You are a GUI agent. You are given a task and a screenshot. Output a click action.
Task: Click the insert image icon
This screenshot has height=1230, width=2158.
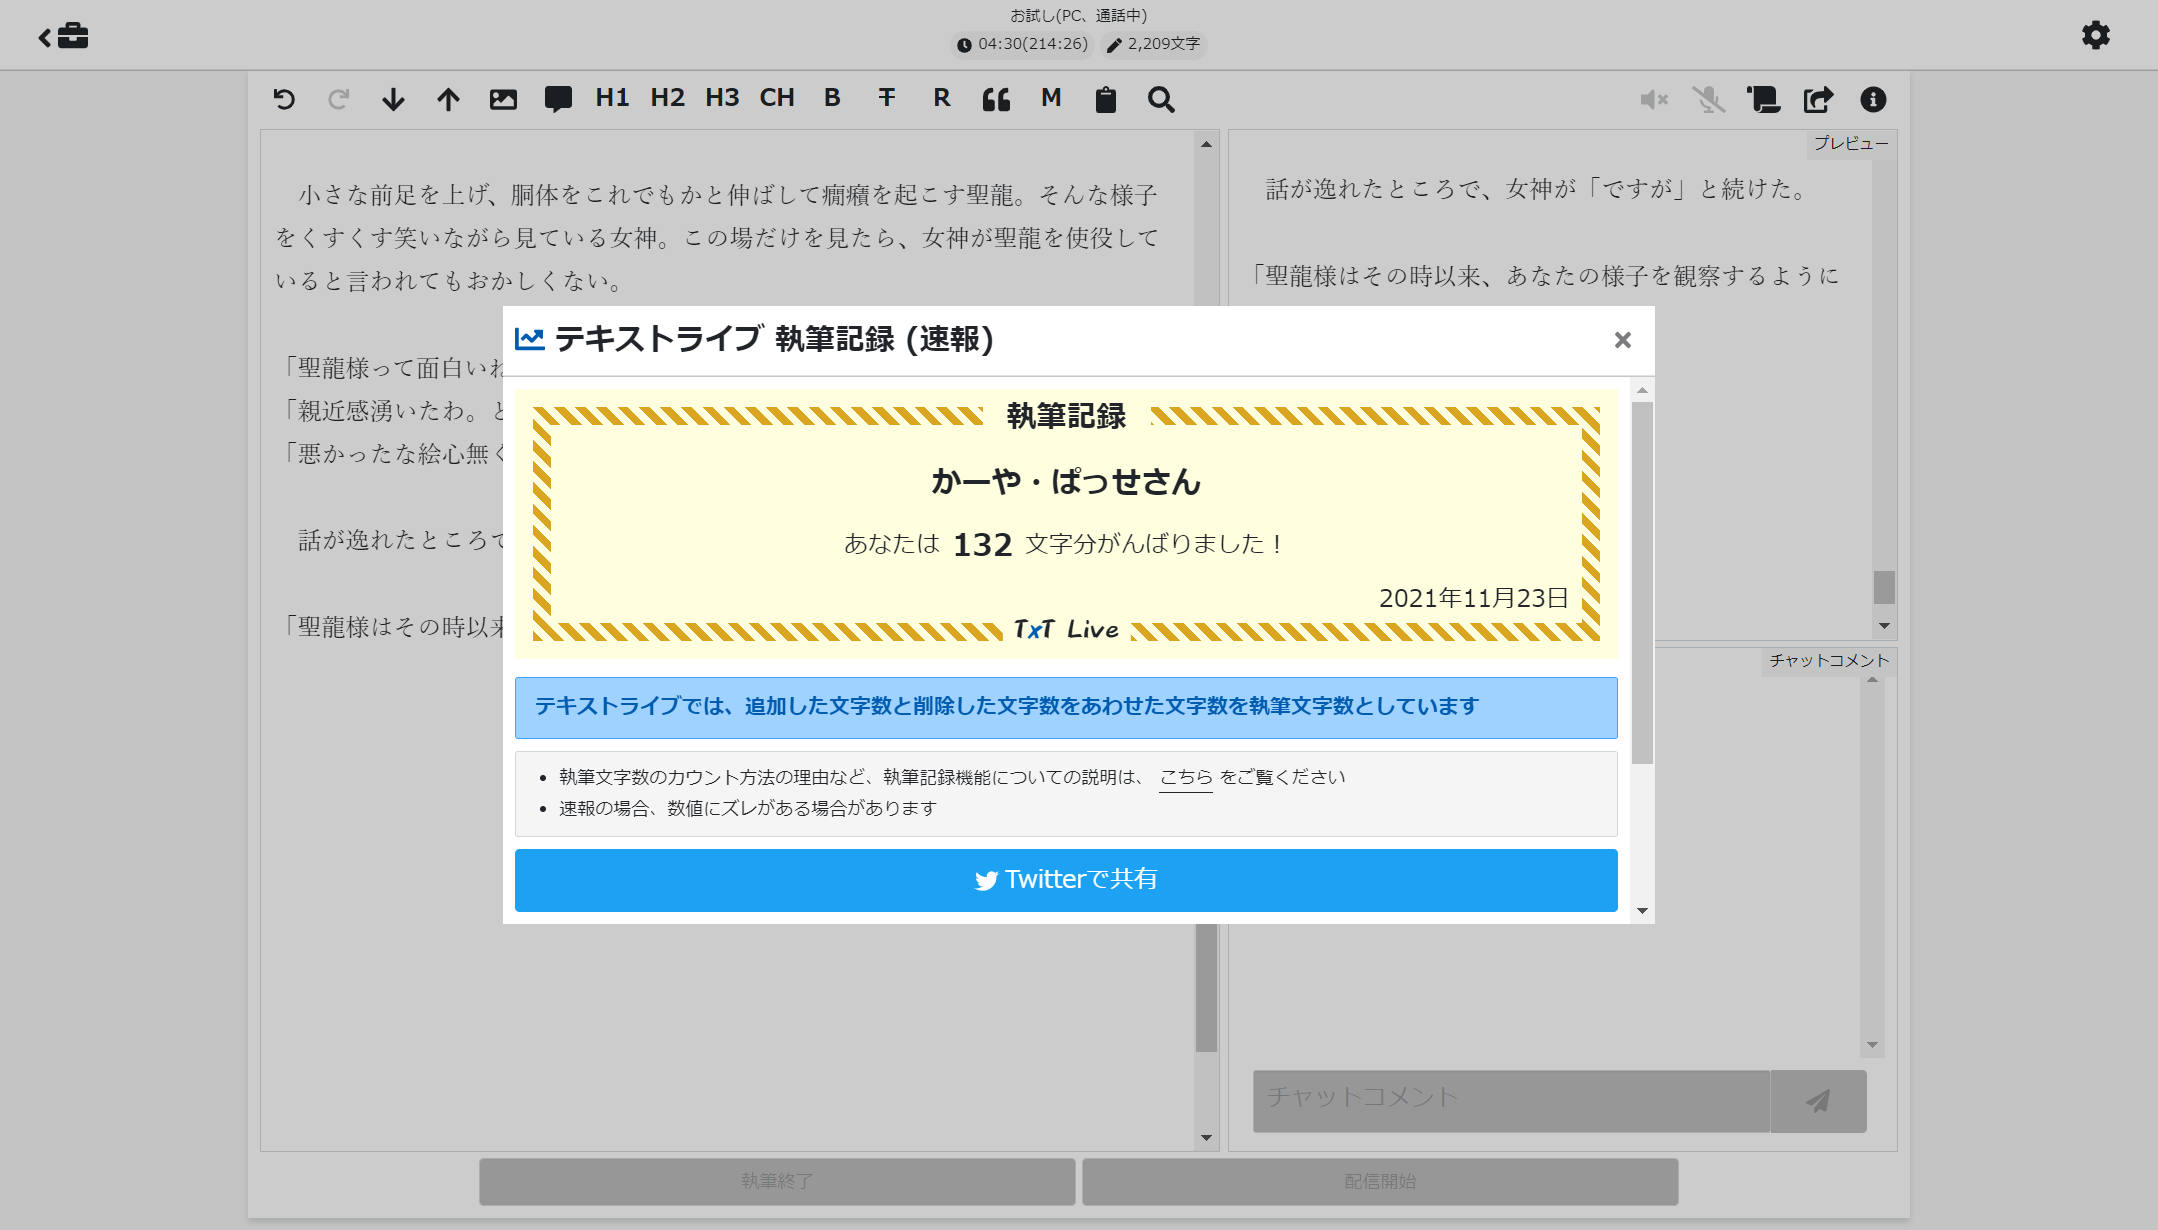tap(503, 99)
